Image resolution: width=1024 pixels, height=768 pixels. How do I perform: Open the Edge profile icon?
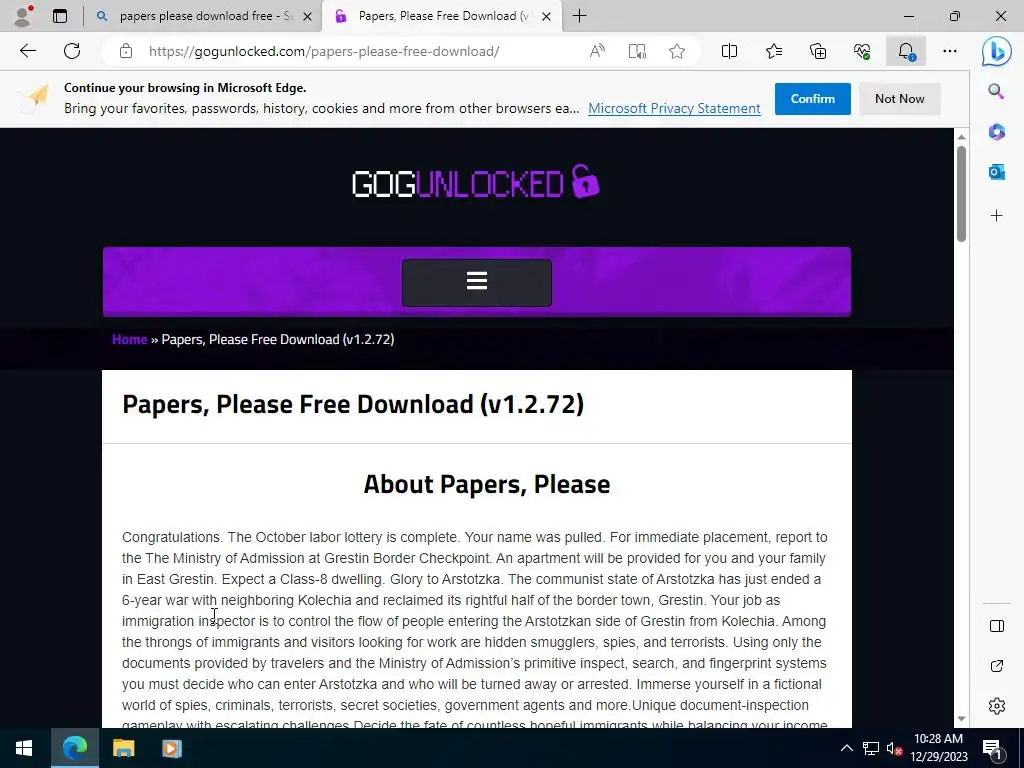24,16
